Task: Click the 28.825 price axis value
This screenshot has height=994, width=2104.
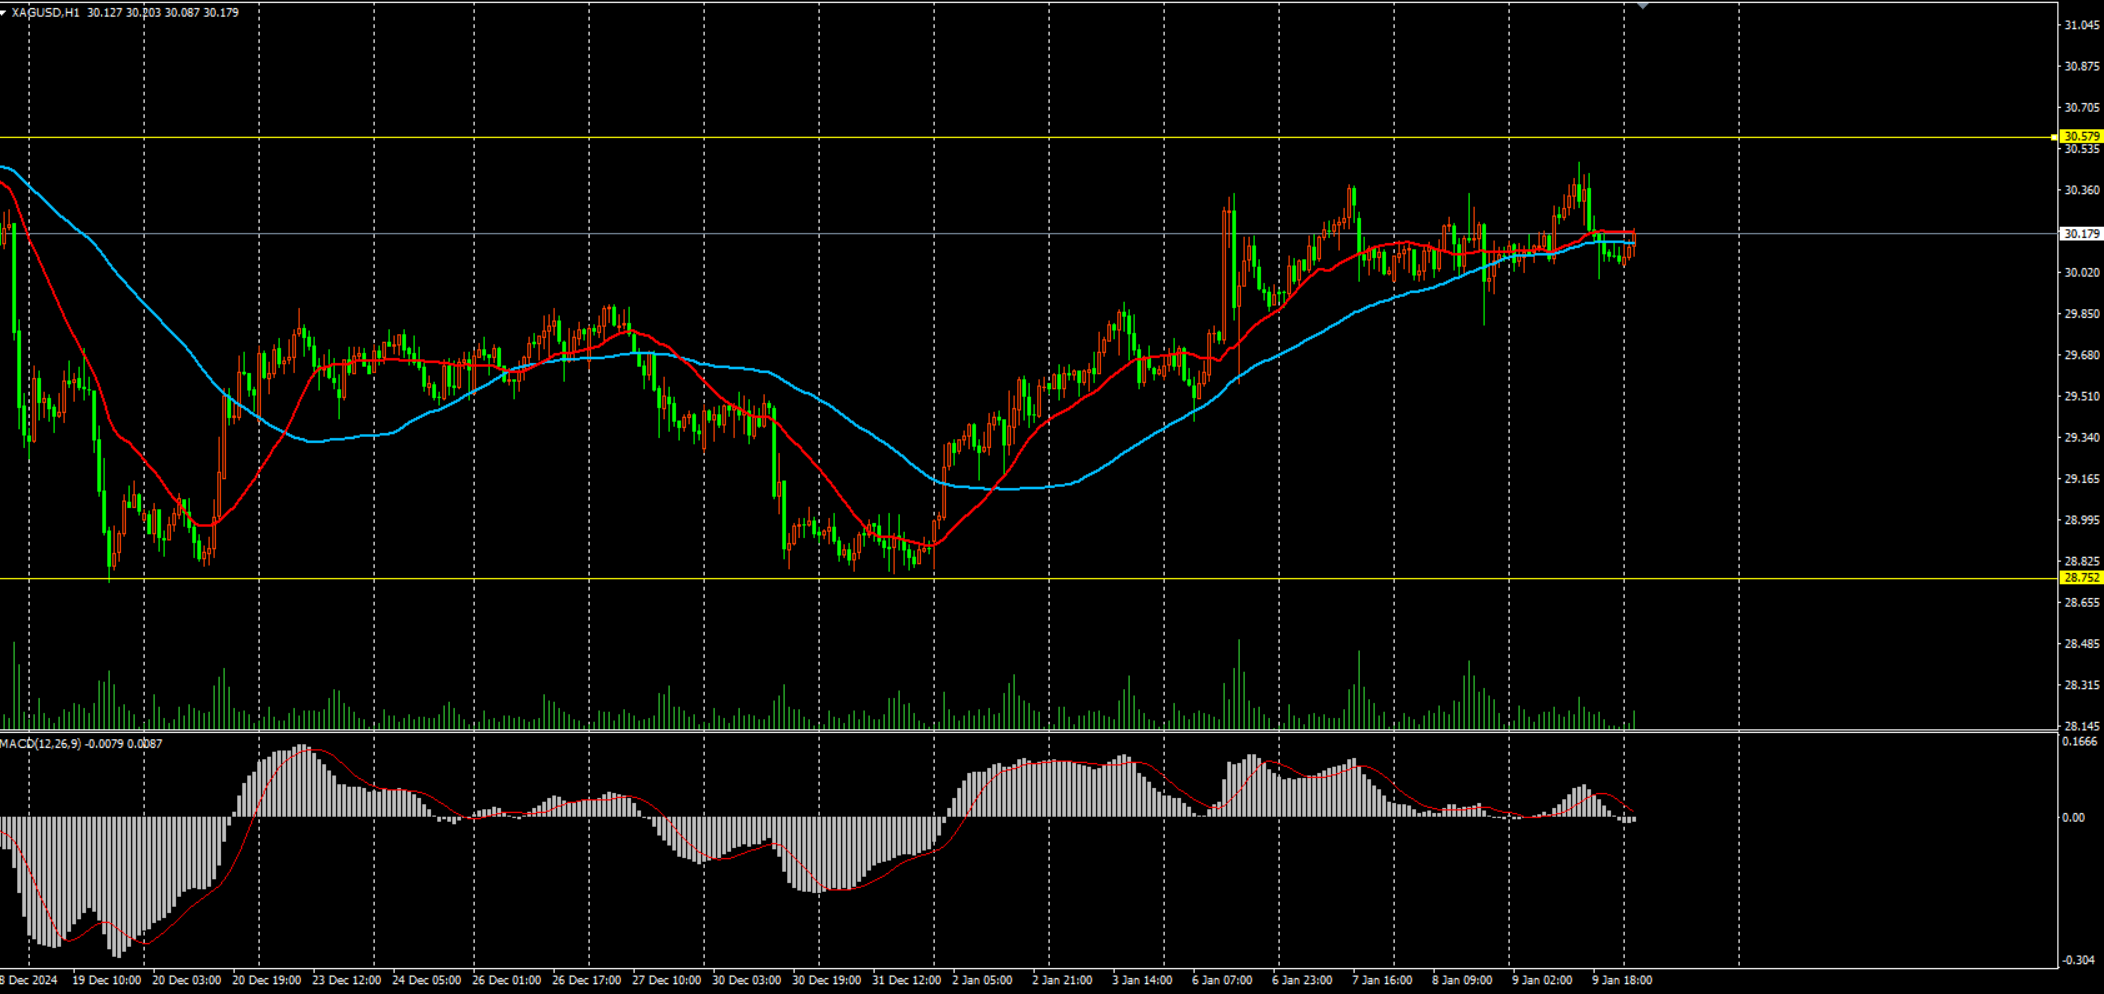Action: 2082,562
